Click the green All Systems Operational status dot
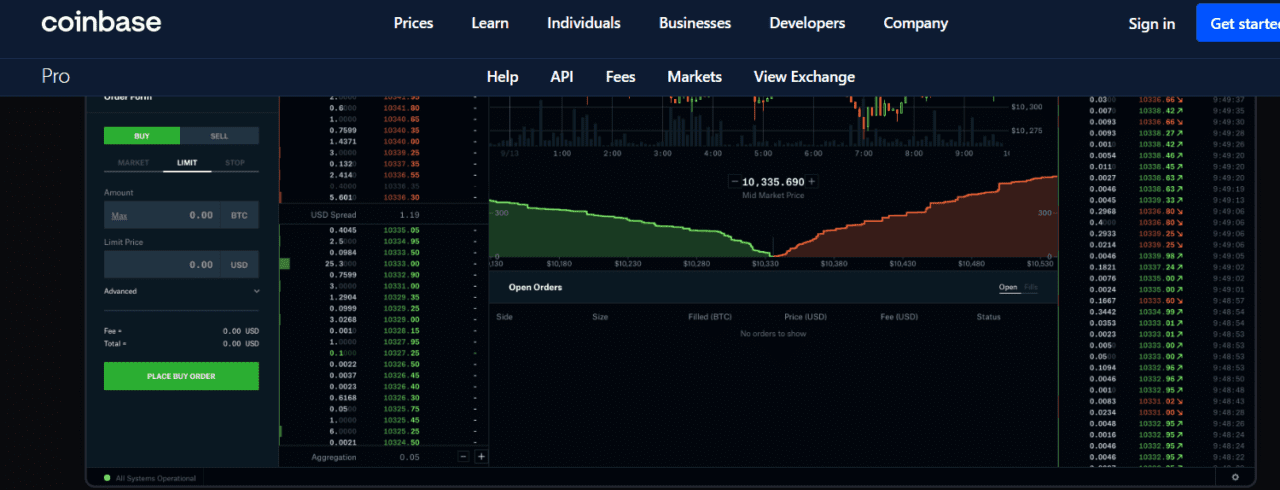 [107, 478]
